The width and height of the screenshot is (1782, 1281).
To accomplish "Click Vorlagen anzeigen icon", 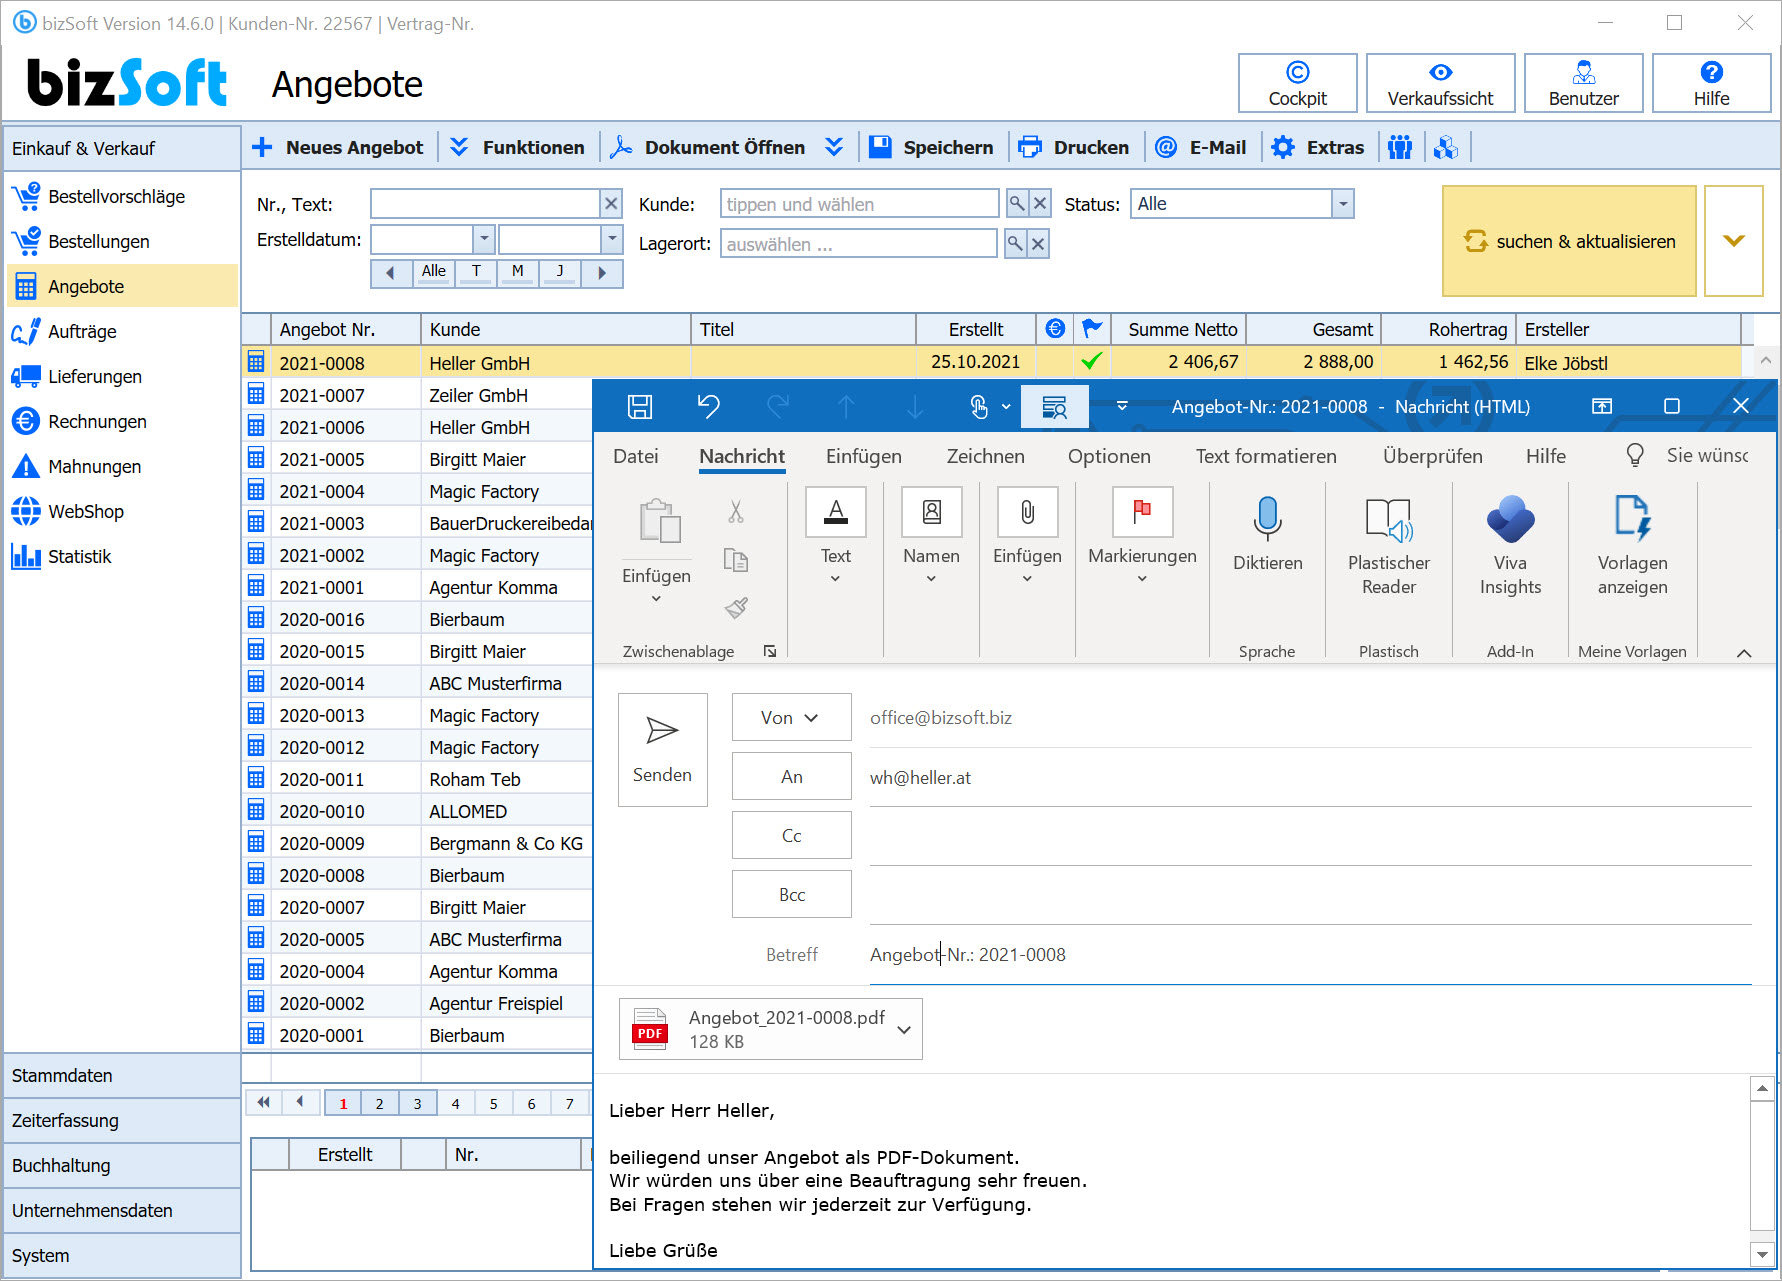I will pyautogui.click(x=1632, y=546).
